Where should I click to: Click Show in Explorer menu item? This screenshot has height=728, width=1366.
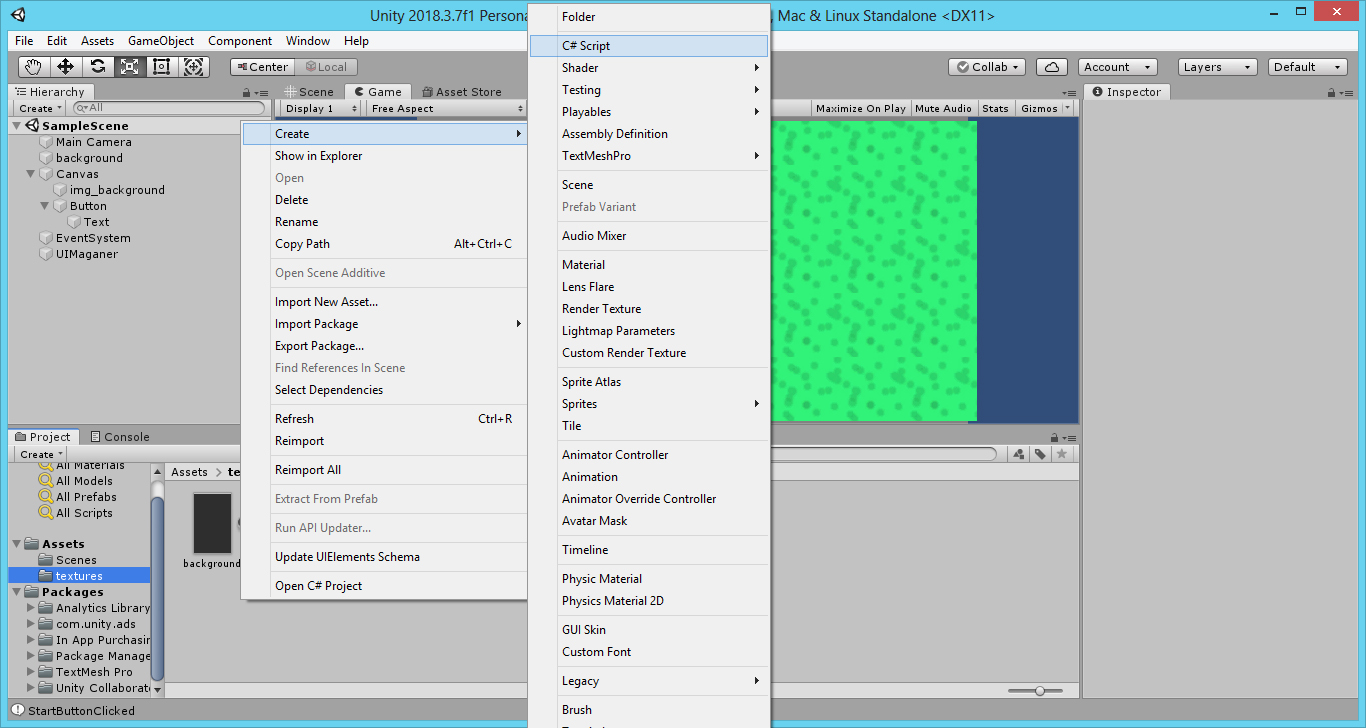pyautogui.click(x=385, y=156)
